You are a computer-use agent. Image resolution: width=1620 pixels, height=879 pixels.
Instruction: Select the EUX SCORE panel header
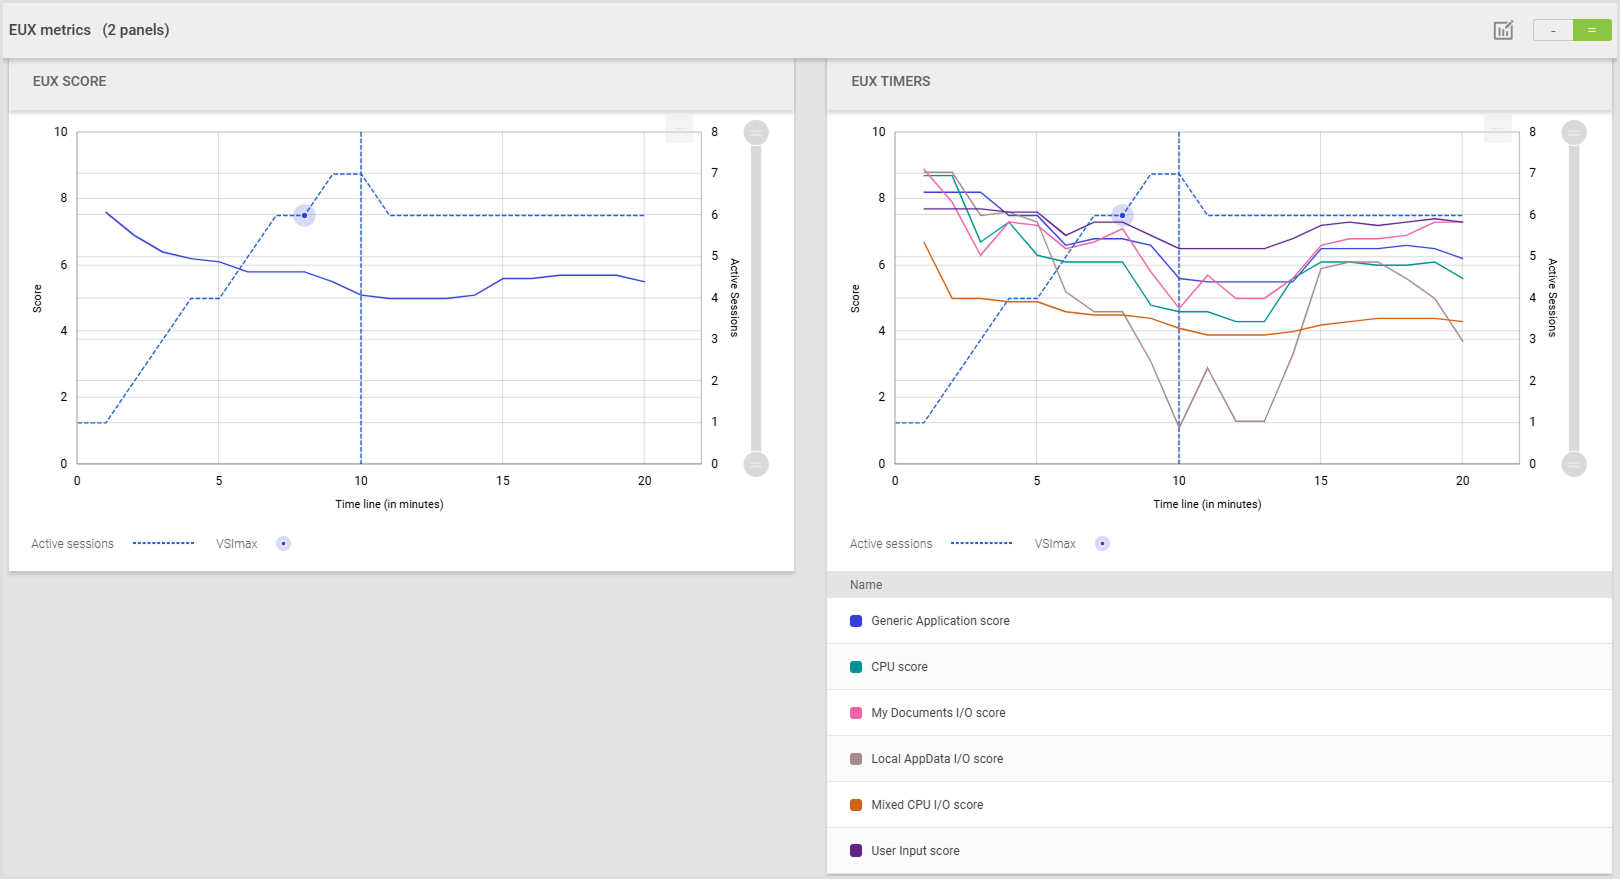(x=70, y=82)
